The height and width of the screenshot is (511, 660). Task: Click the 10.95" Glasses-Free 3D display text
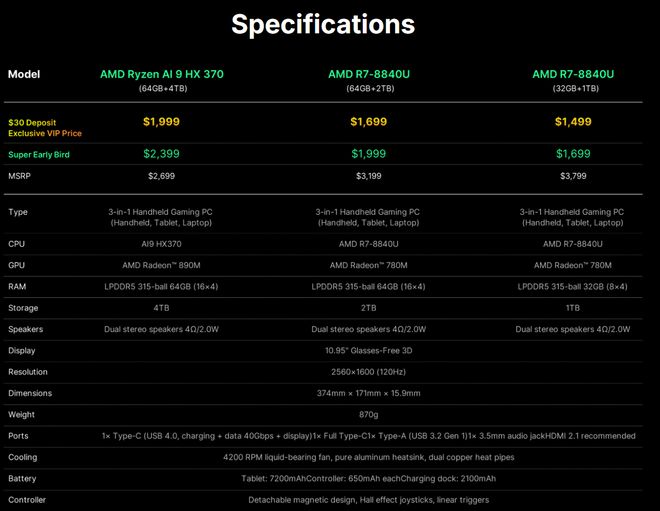(369, 350)
